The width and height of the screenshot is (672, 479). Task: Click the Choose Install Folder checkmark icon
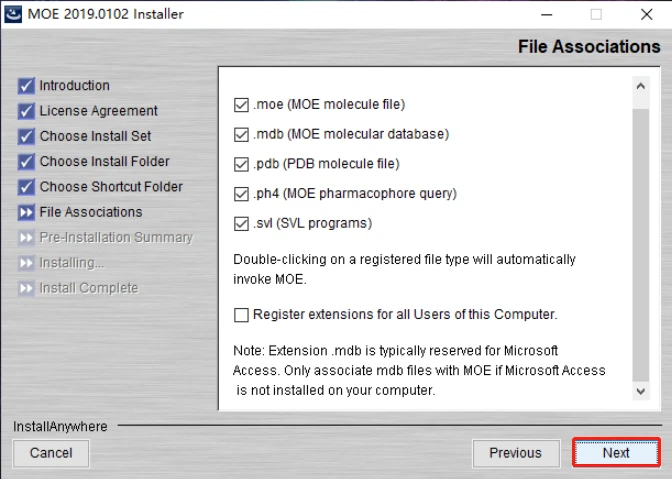pyautogui.click(x=26, y=161)
